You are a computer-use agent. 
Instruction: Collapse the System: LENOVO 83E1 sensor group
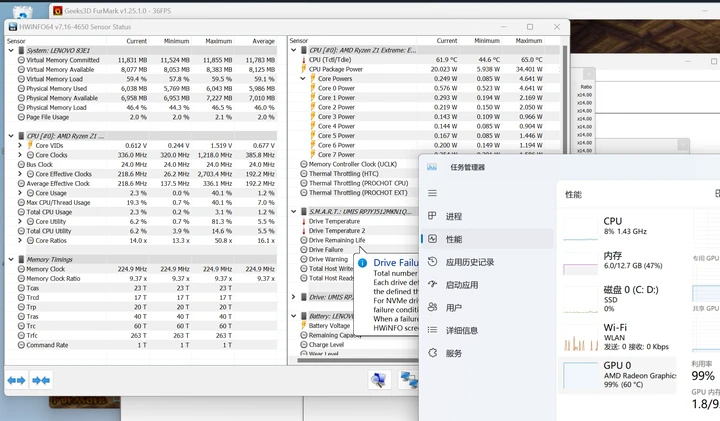11,50
